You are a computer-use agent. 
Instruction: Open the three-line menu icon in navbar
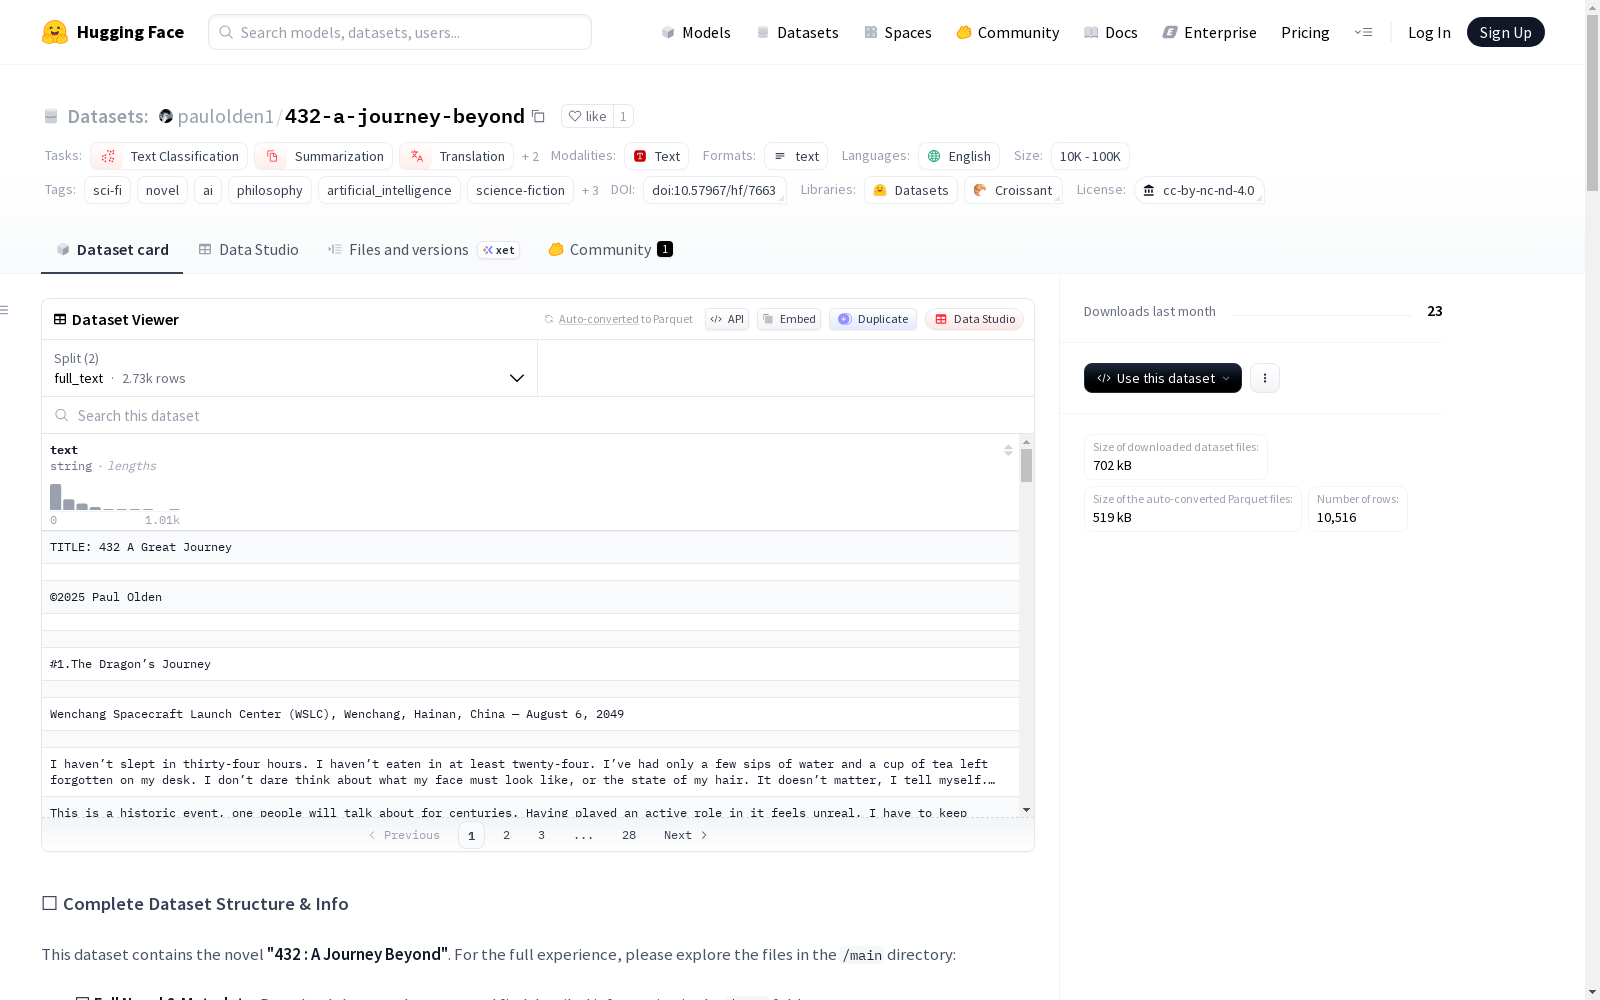pyautogui.click(x=1363, y=32)
